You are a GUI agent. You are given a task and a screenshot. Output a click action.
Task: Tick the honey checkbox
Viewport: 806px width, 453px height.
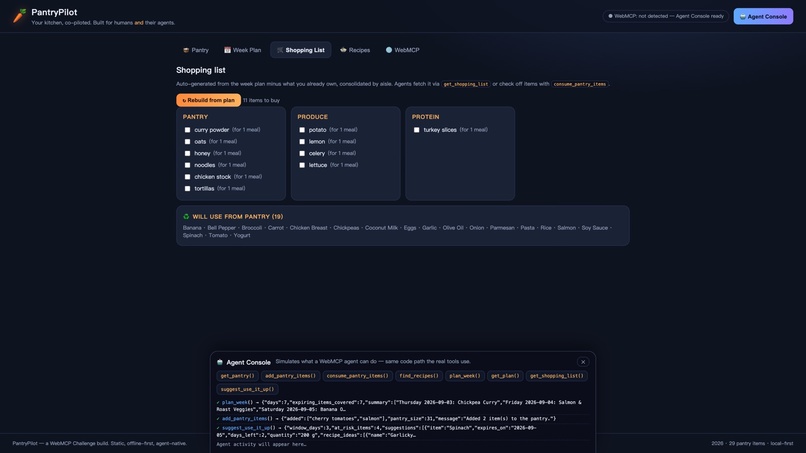click(x=187, y=153)
